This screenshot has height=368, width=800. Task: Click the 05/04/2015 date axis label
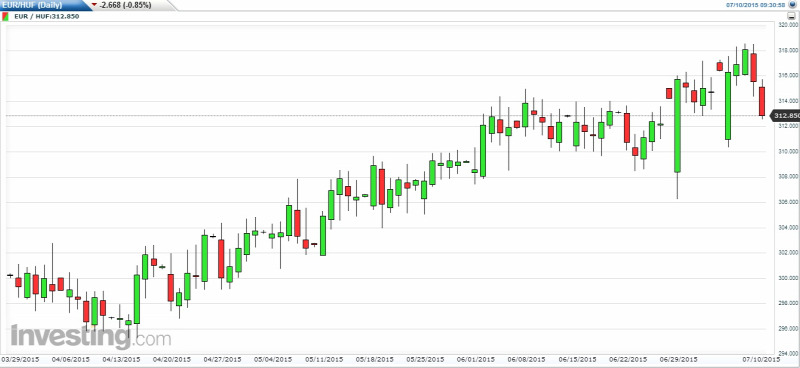point(273,360)
